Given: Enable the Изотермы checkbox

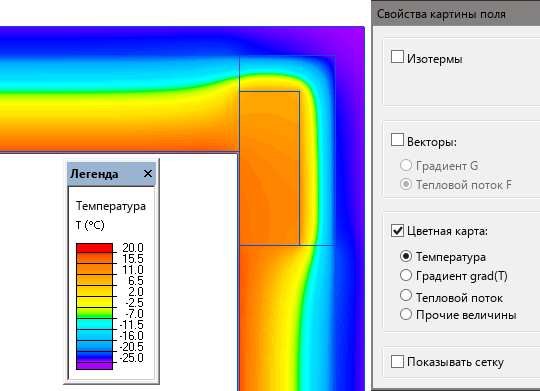Looking at the screenshot, I should pos(397,57).
